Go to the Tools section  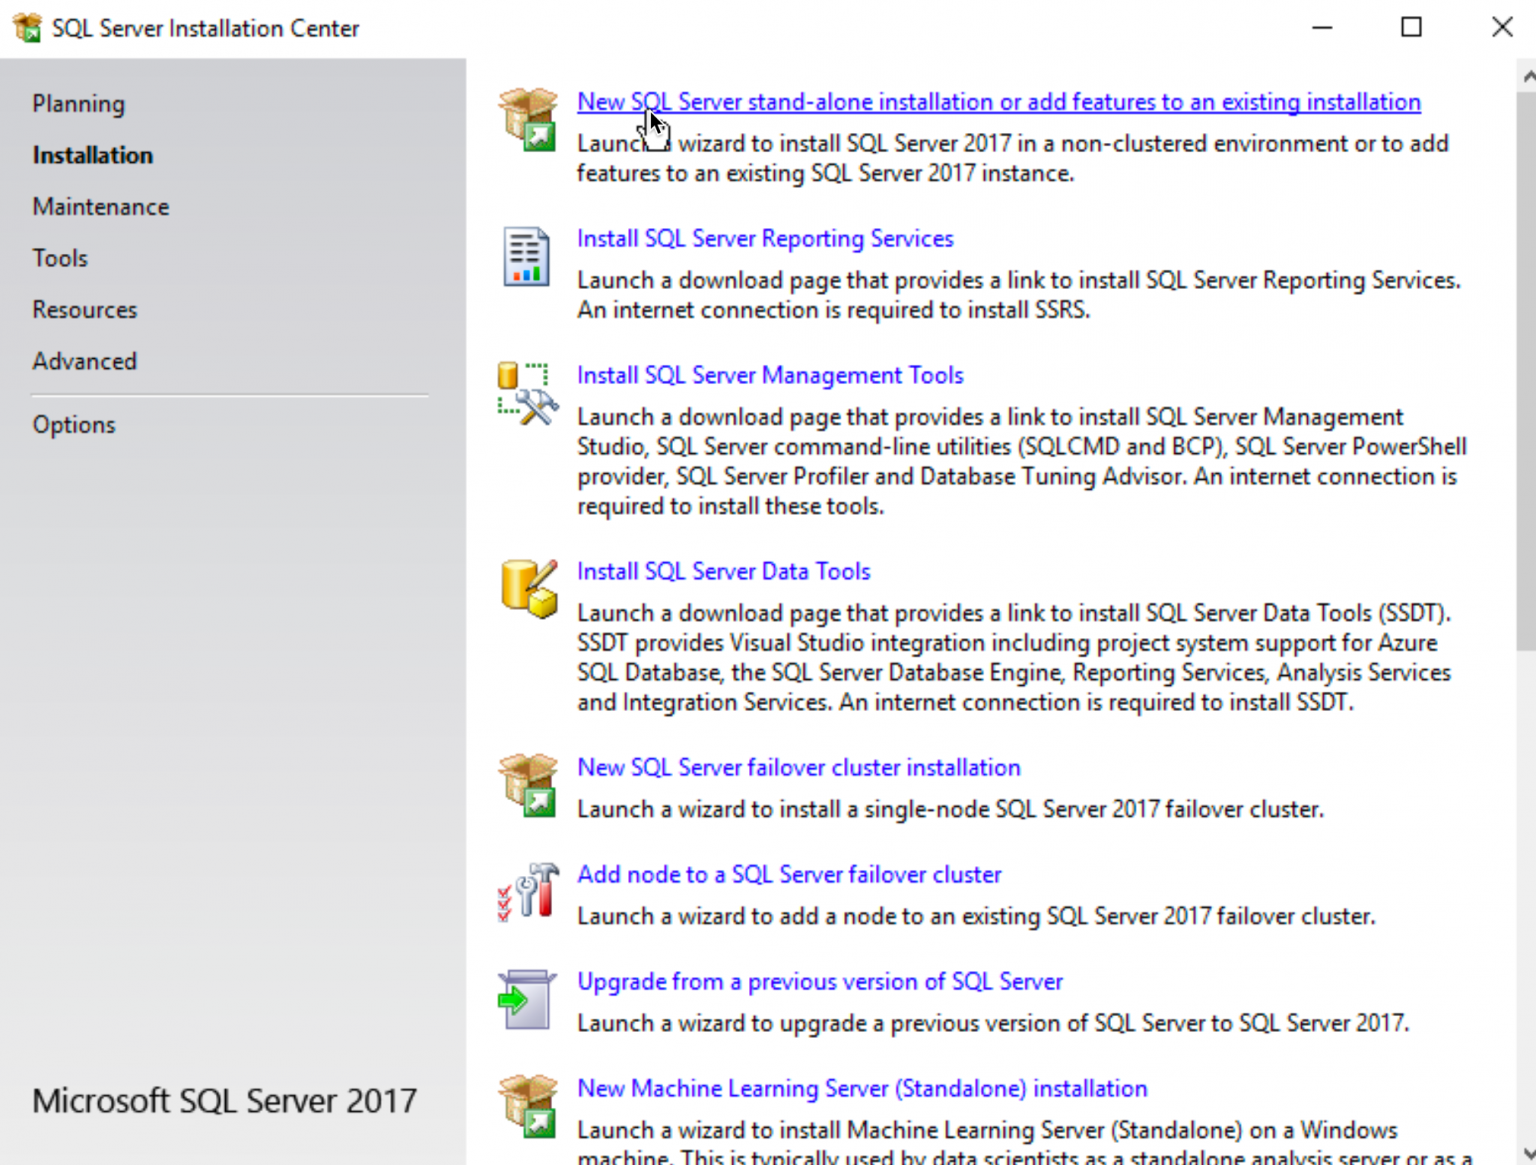point(60,258)
